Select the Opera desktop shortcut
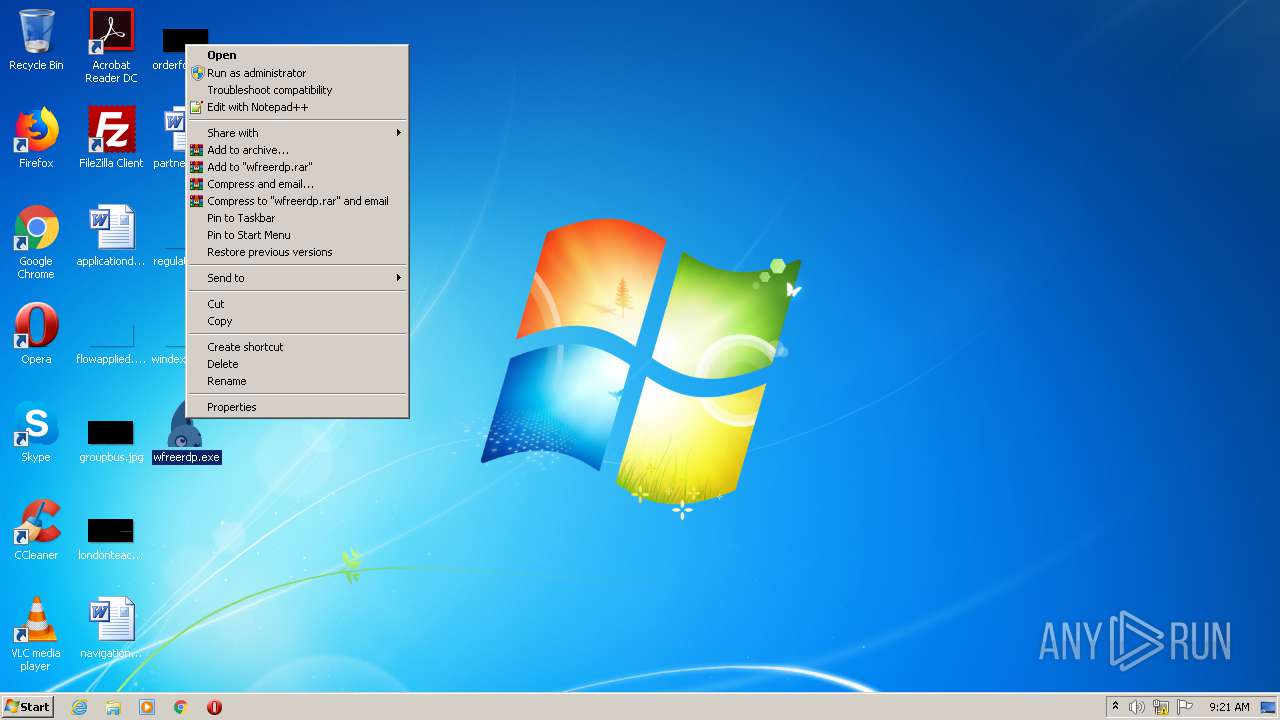1280x720 pixels. (36, 334)
